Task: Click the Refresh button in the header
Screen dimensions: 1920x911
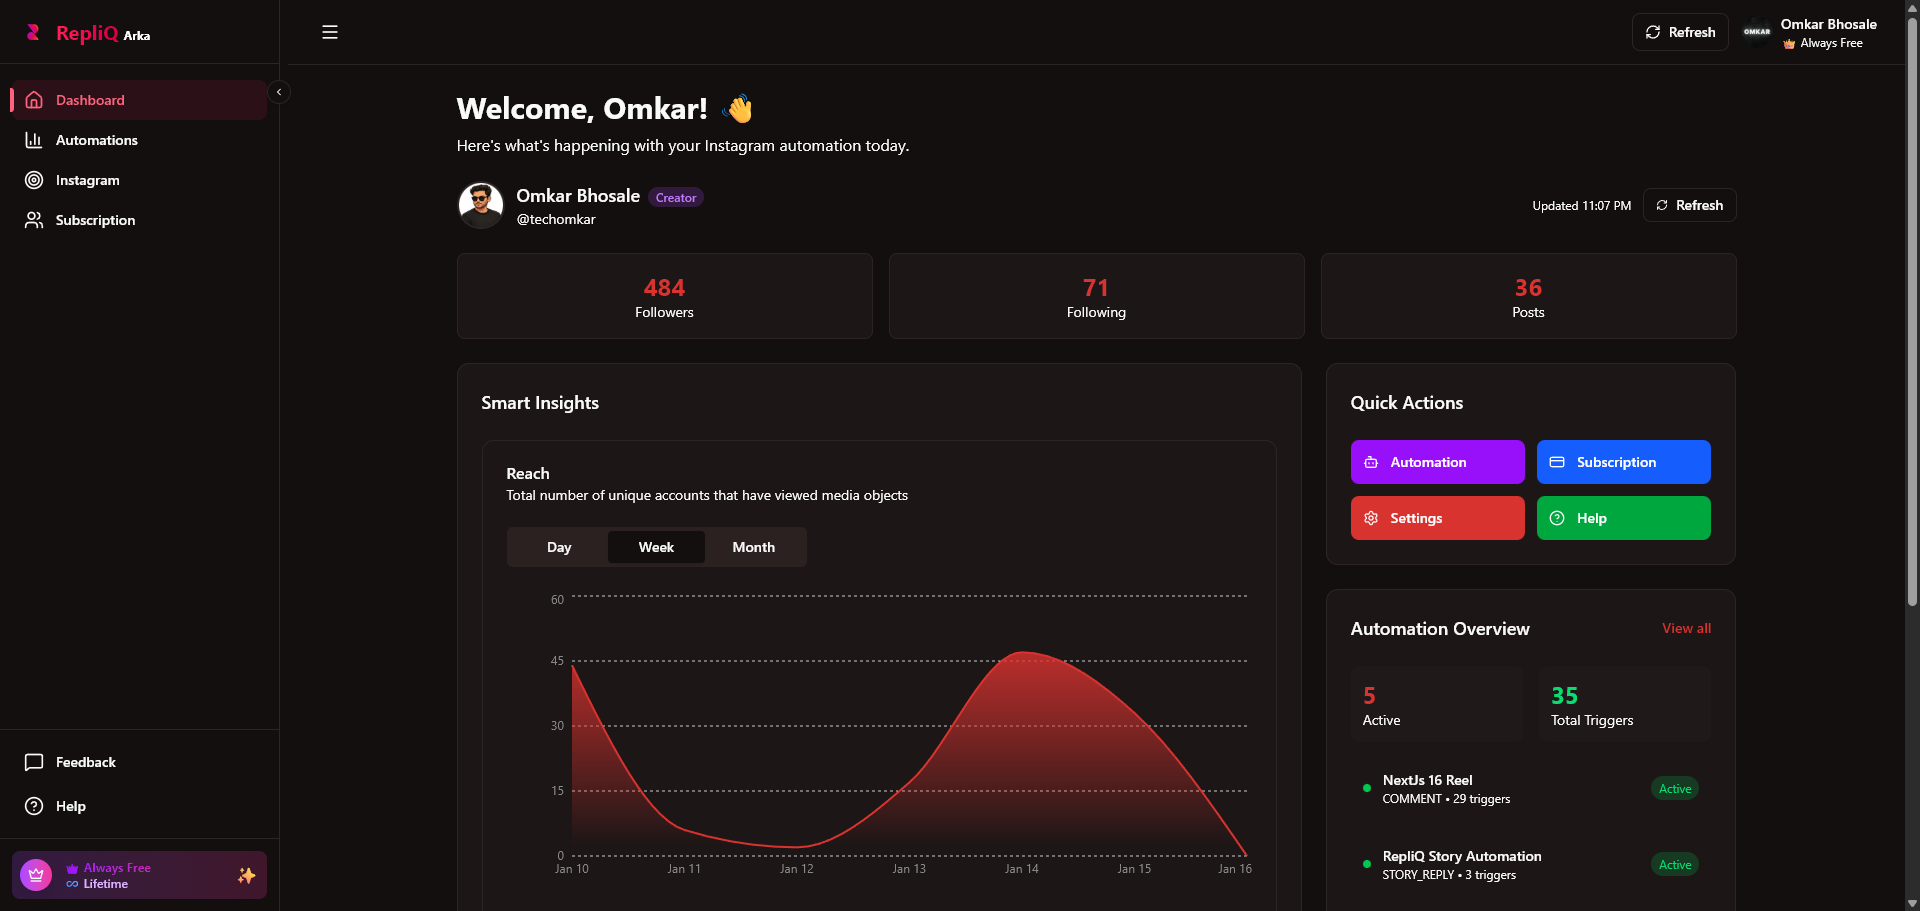Action: tap(1680, 32)
